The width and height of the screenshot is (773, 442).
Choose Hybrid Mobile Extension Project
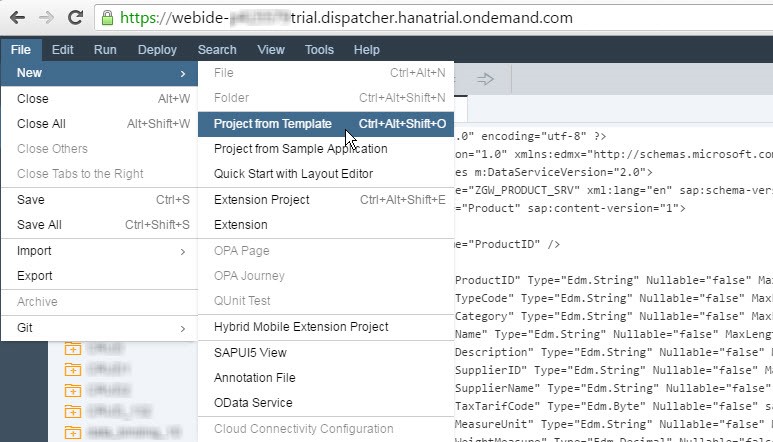(x=301, y=327)
